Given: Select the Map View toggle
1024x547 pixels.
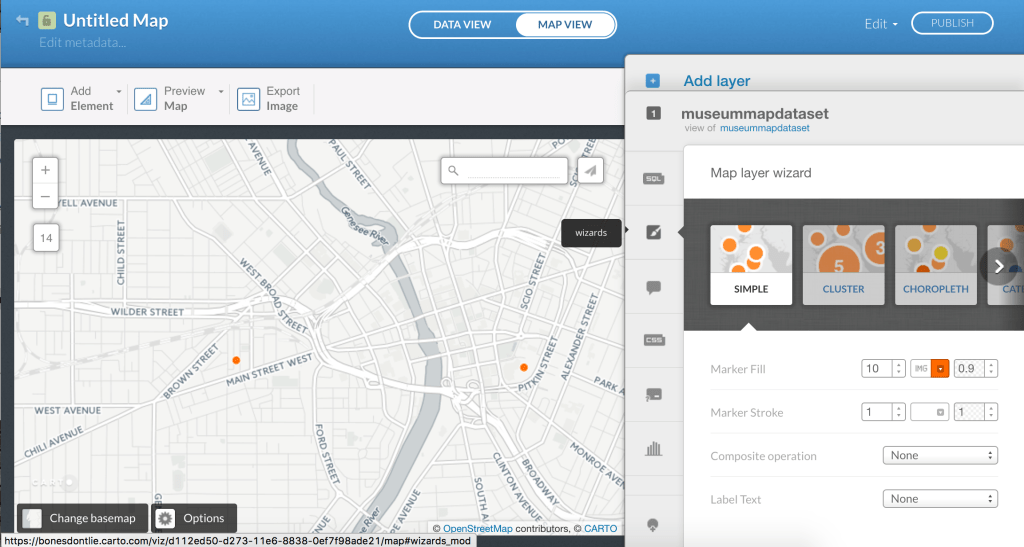Looking at the screenshot, I should (x=564, y=24).
